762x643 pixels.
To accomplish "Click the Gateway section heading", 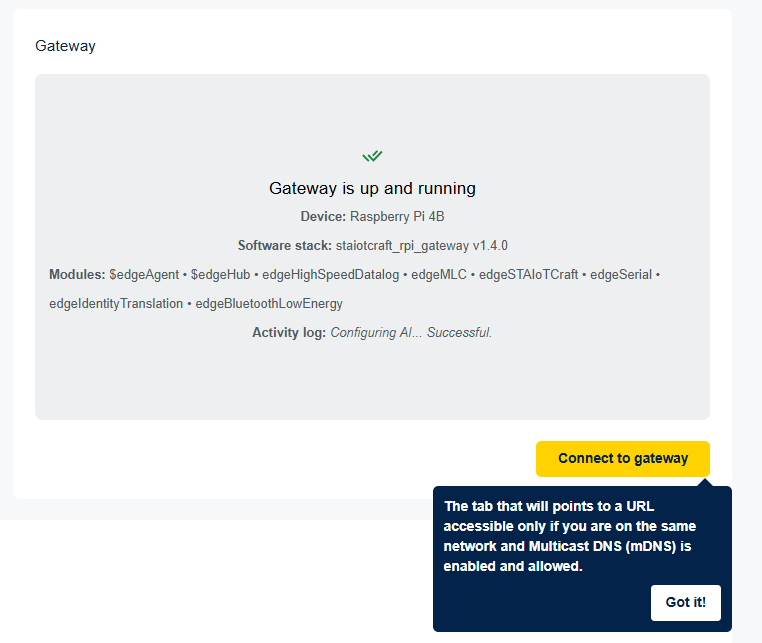I will [x=65, y=46].
